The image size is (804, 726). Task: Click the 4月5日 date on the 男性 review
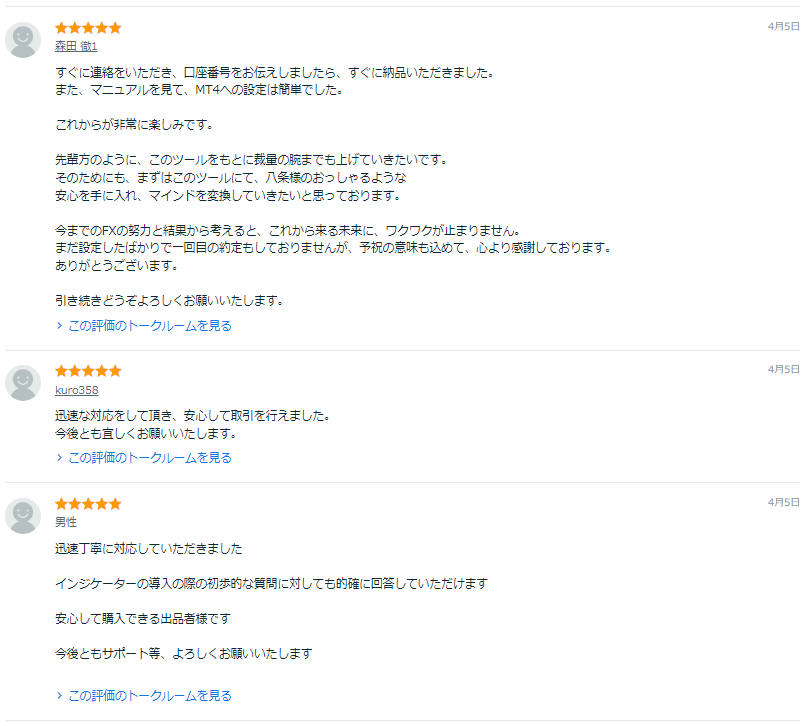783,502
